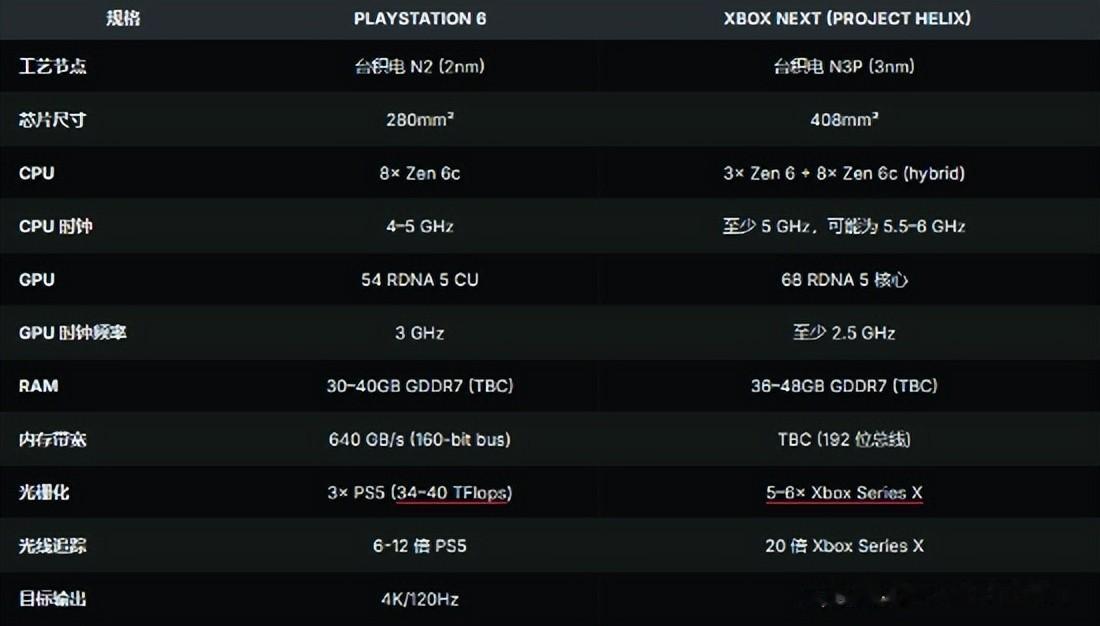The height and width of the screenshot is (626, 1100).
Task: Click the 408mm² chip size value
Action: click(845, 120)
